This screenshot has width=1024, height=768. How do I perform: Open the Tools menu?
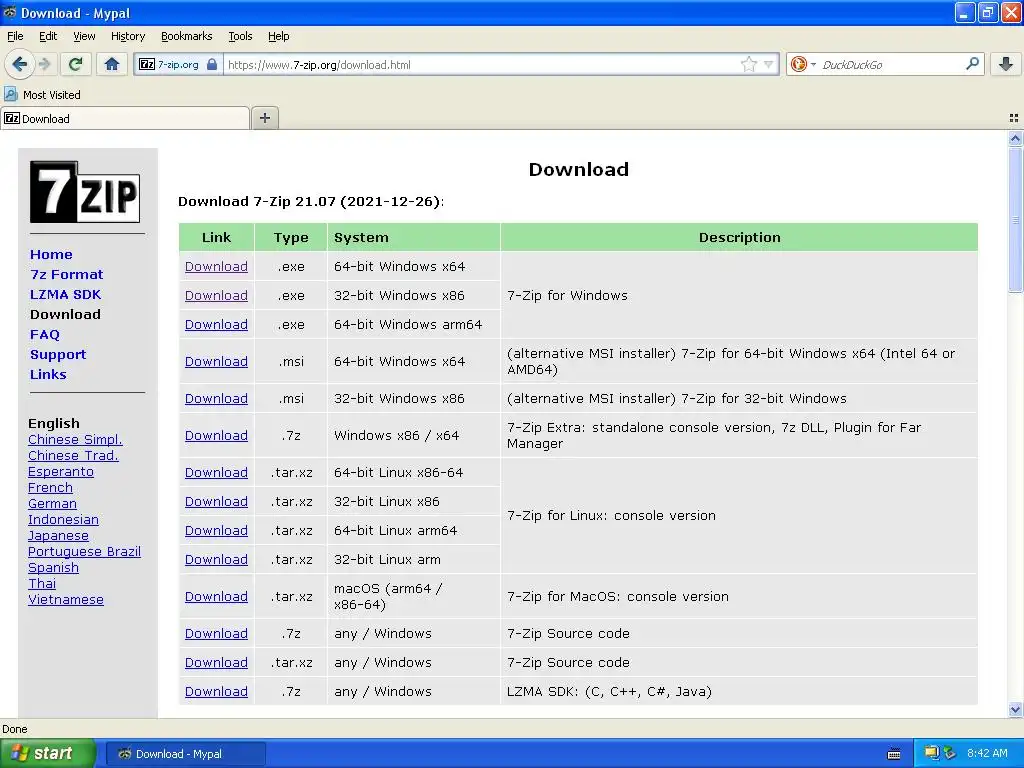tap(240, 36)
